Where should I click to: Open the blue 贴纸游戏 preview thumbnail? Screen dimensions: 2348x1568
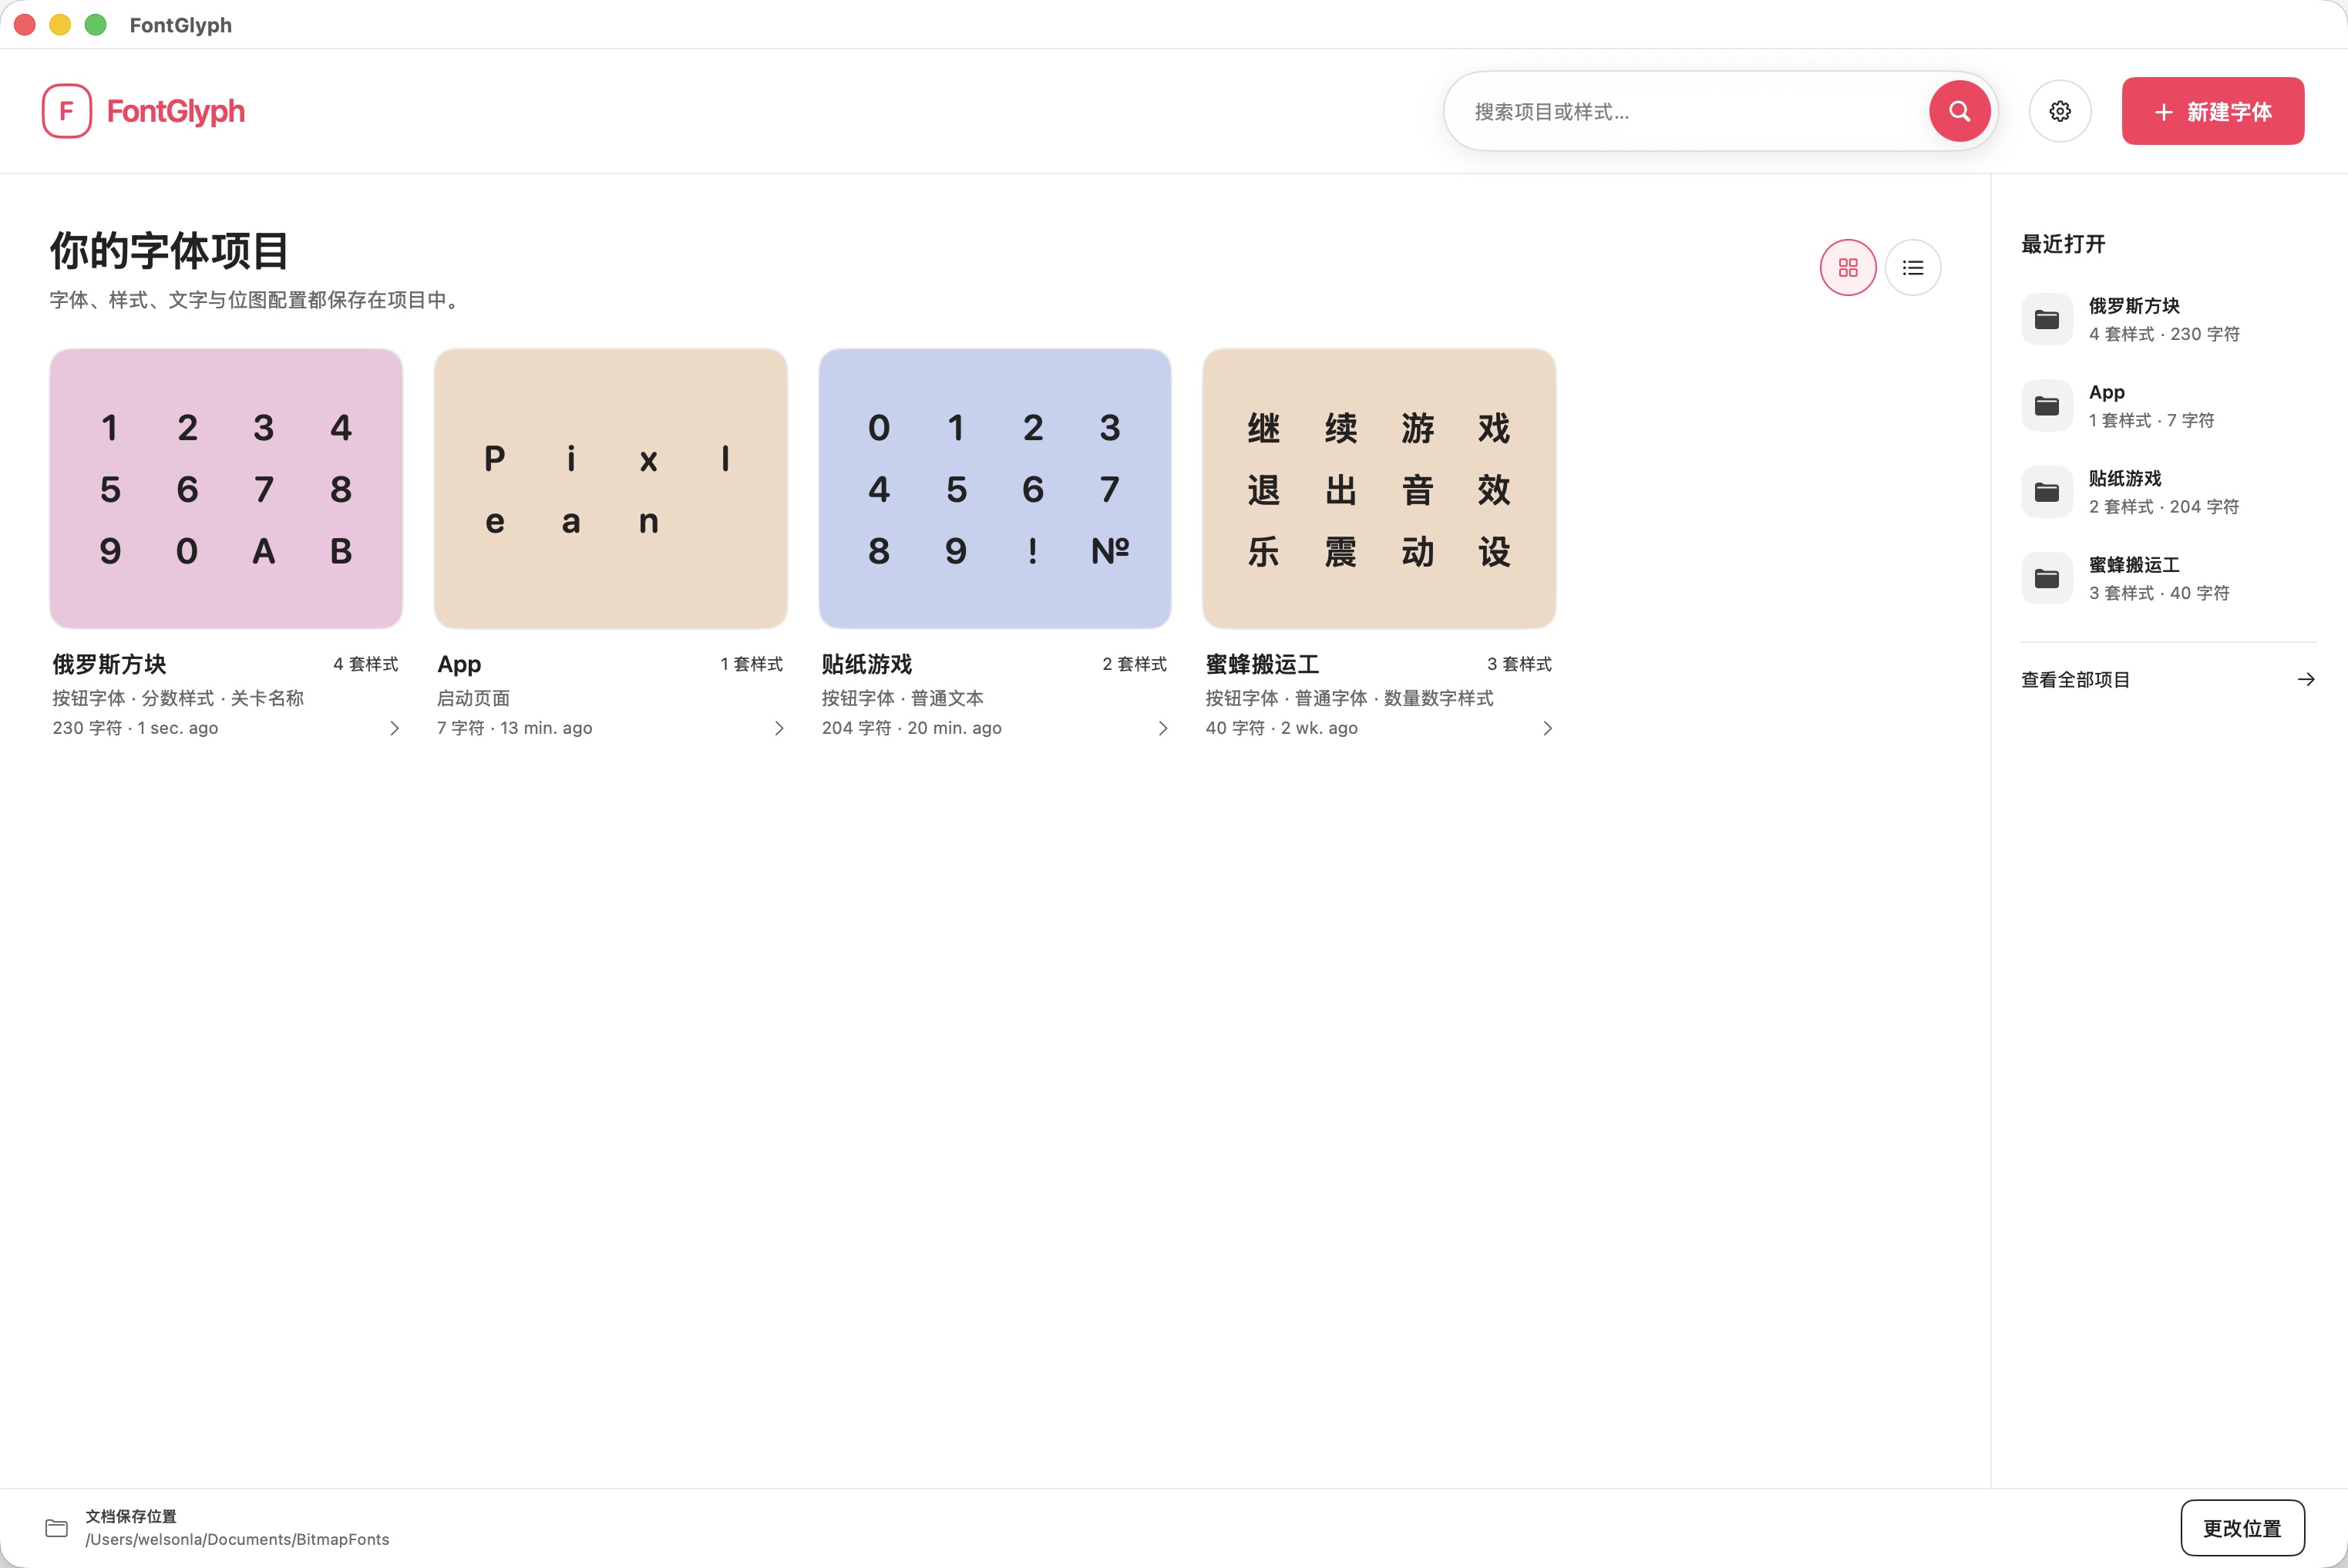tap(995, 489)
